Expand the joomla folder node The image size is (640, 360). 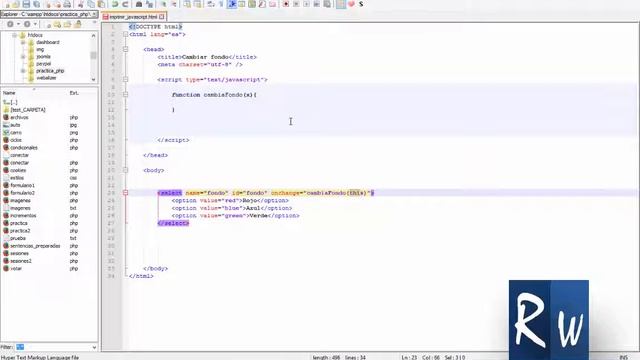23,57
